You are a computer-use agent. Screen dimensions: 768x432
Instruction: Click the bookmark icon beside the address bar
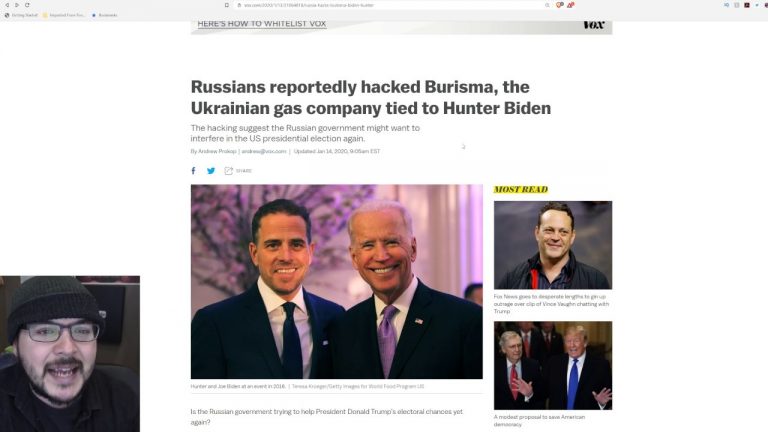tap(227, 5)
